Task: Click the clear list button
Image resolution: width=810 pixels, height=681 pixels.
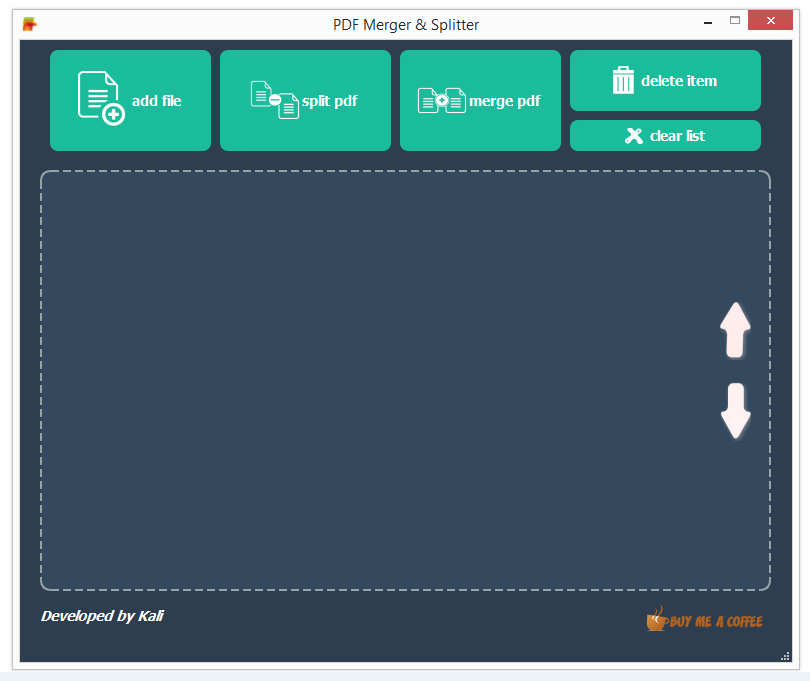Action: [665, 135]
